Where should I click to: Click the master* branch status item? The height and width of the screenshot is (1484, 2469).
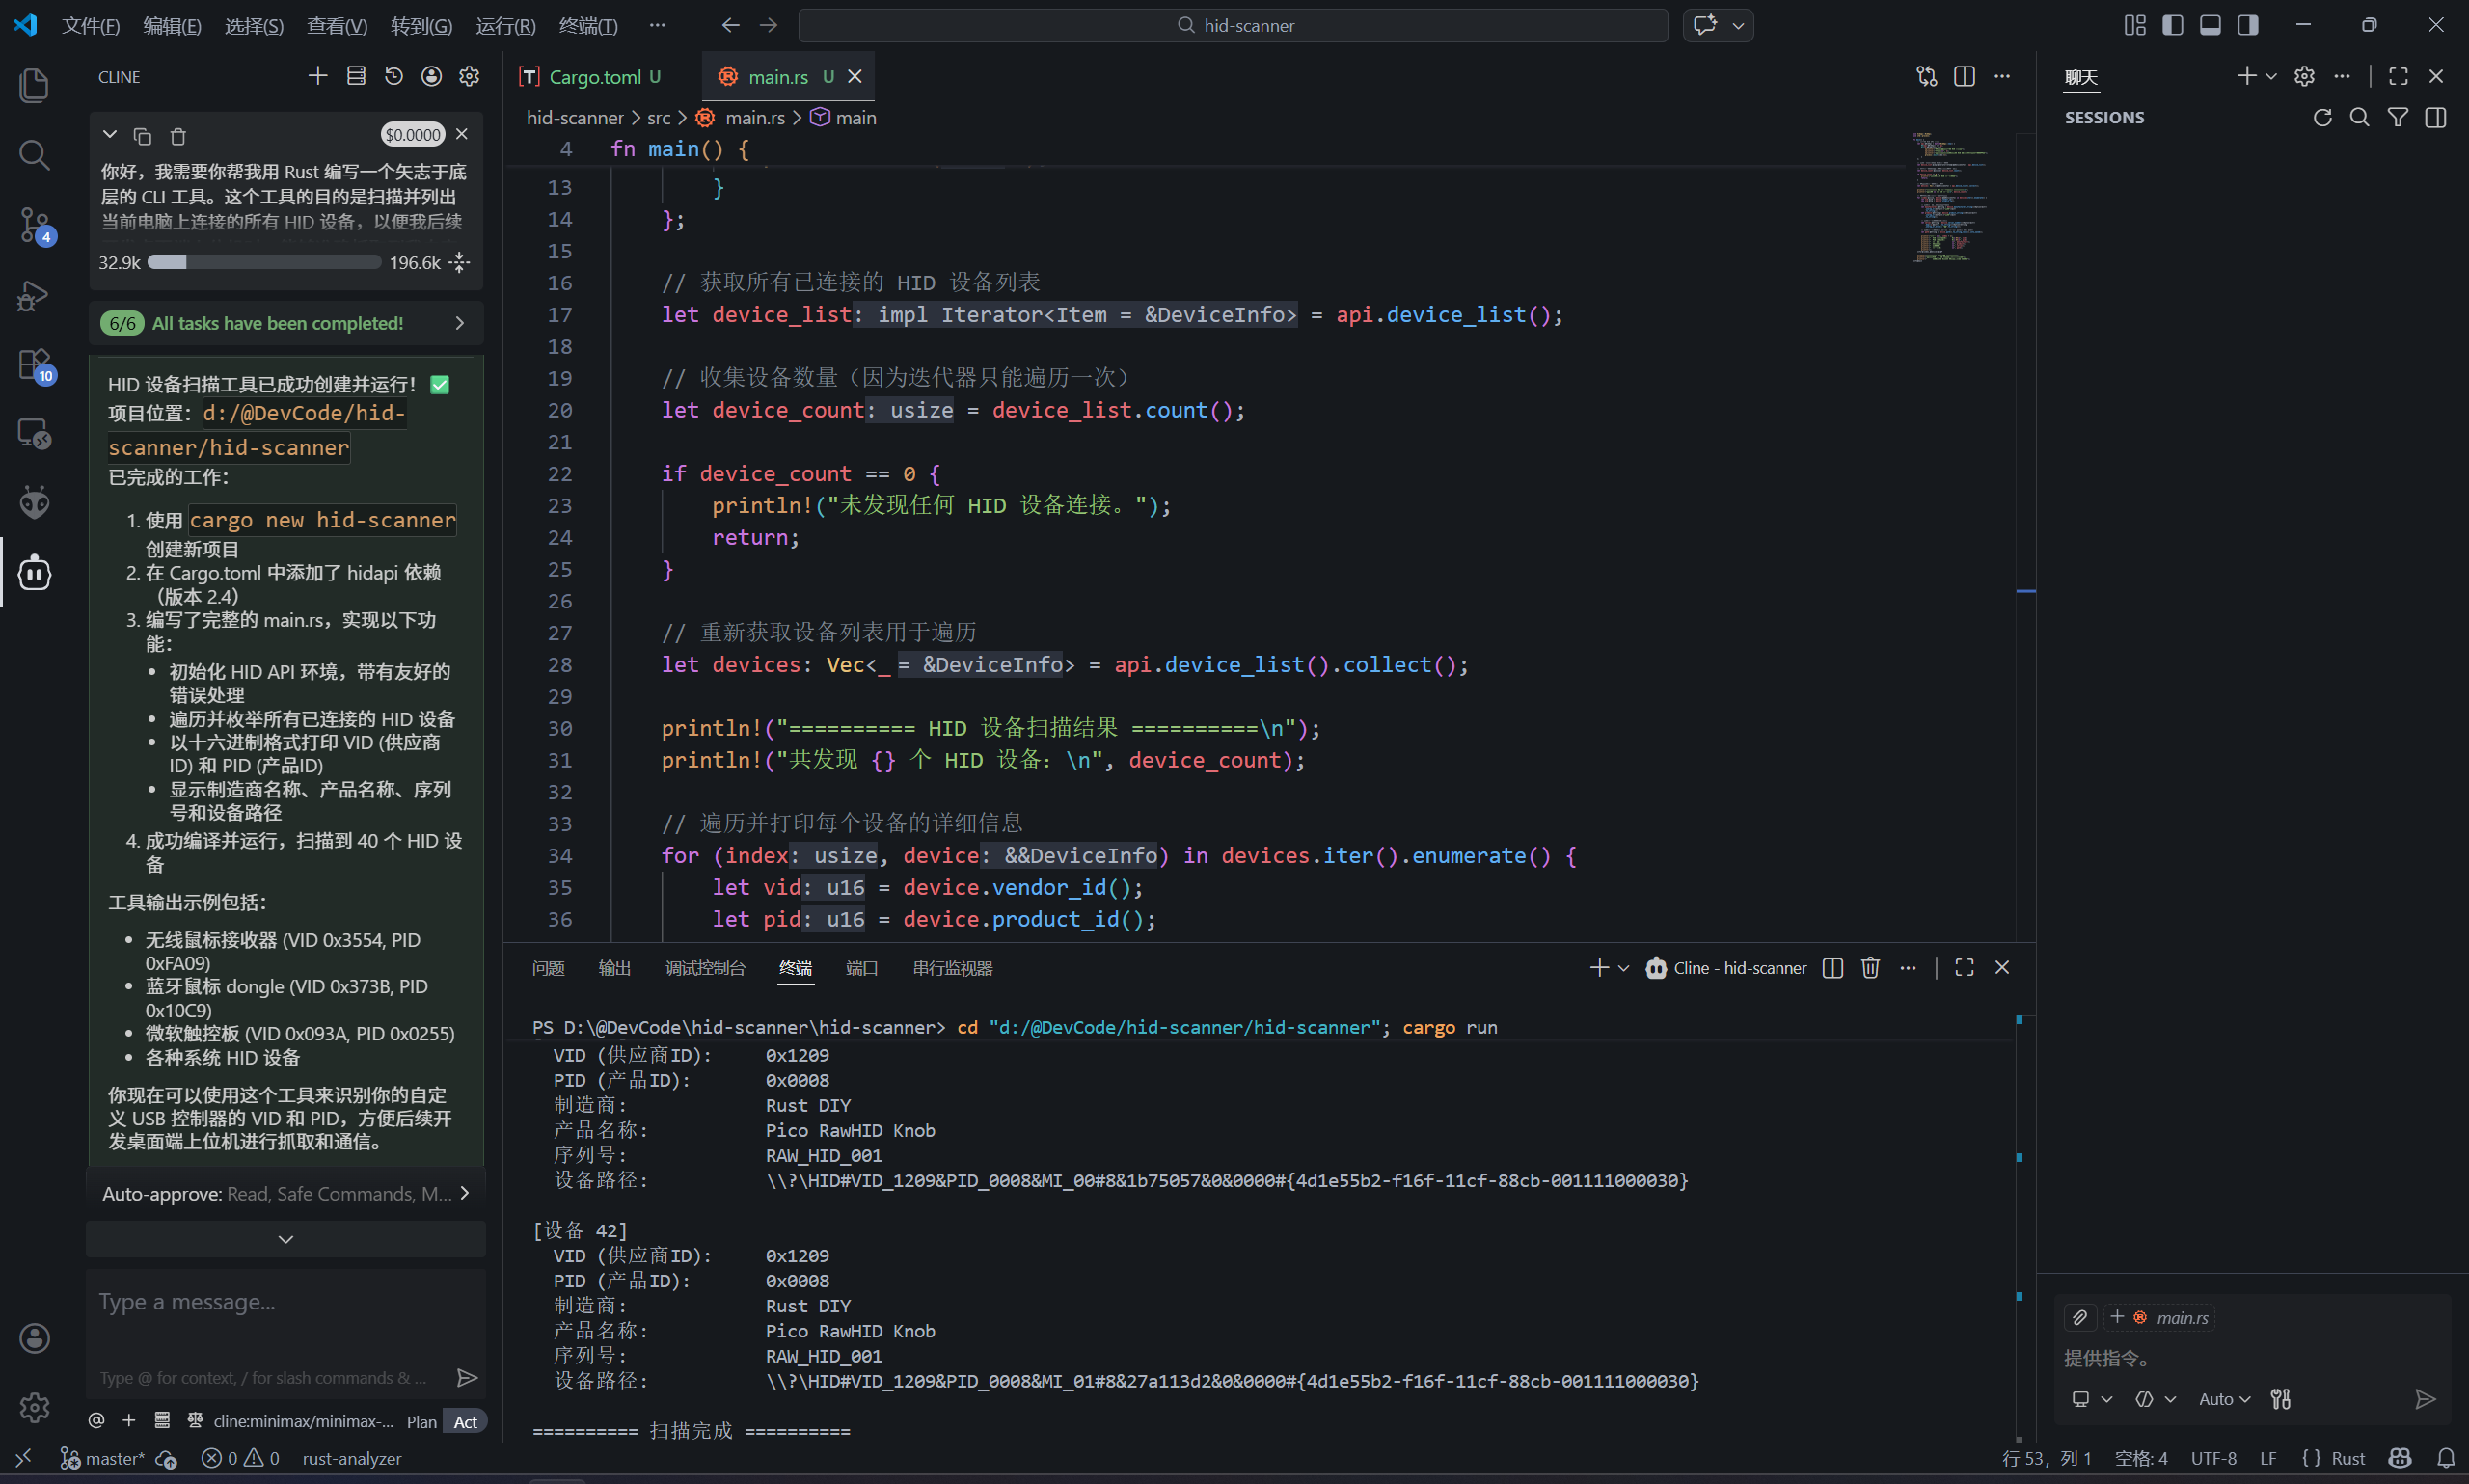[104, 1458]
